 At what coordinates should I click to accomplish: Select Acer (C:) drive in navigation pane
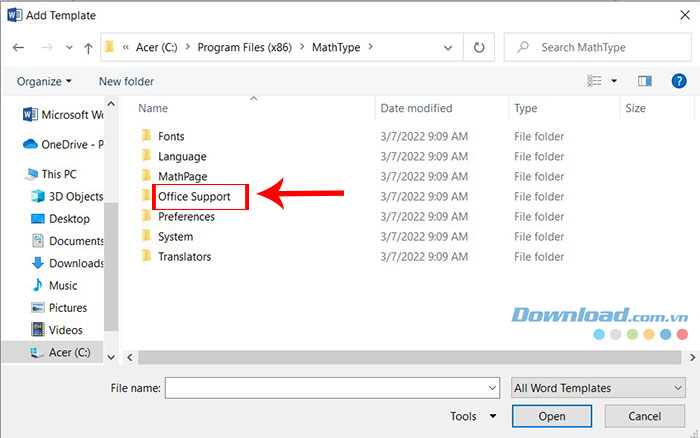point(68,352)
